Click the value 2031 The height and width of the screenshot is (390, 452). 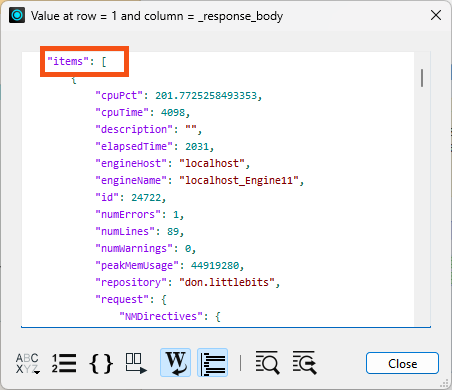(197, 147)
